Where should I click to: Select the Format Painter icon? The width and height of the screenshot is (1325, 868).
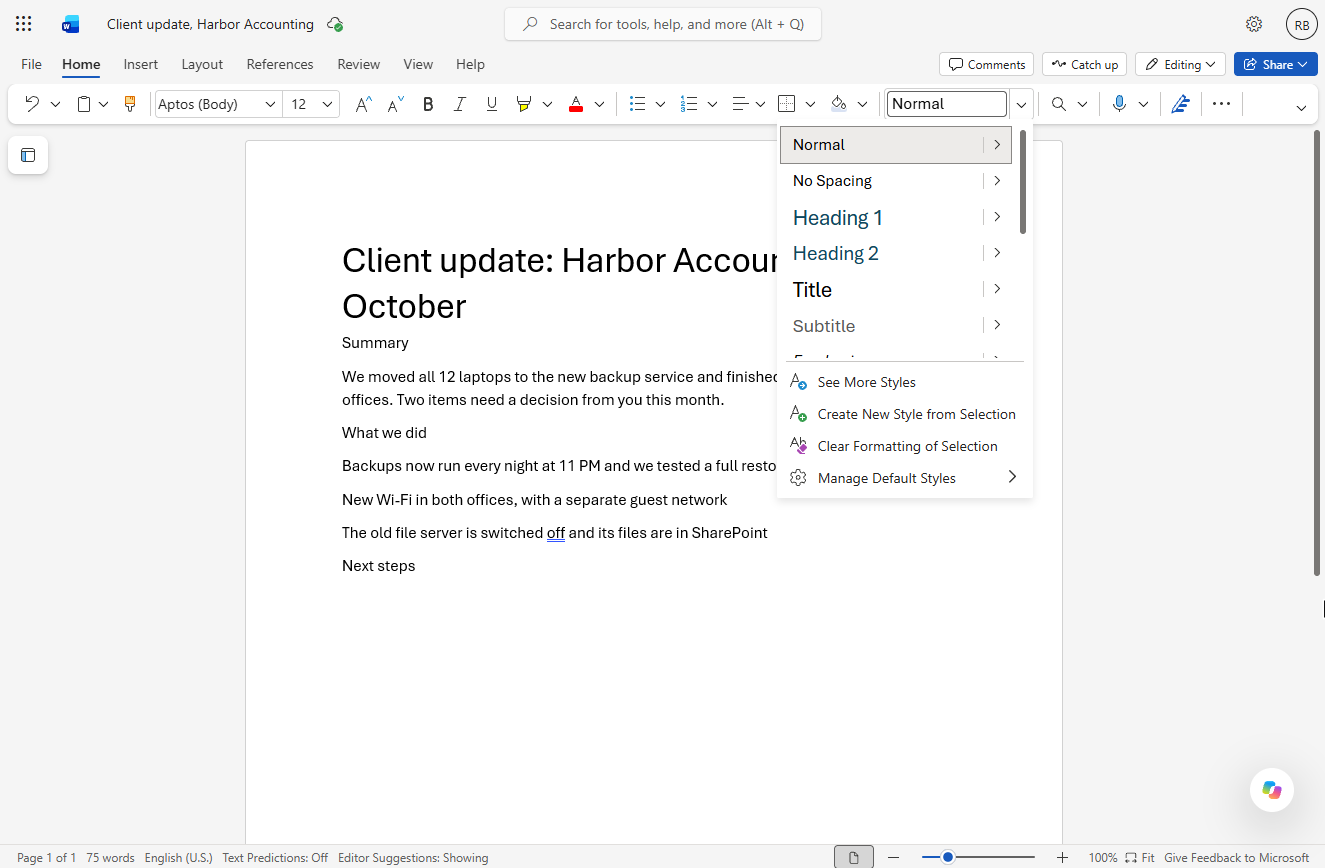coord(130,104)
